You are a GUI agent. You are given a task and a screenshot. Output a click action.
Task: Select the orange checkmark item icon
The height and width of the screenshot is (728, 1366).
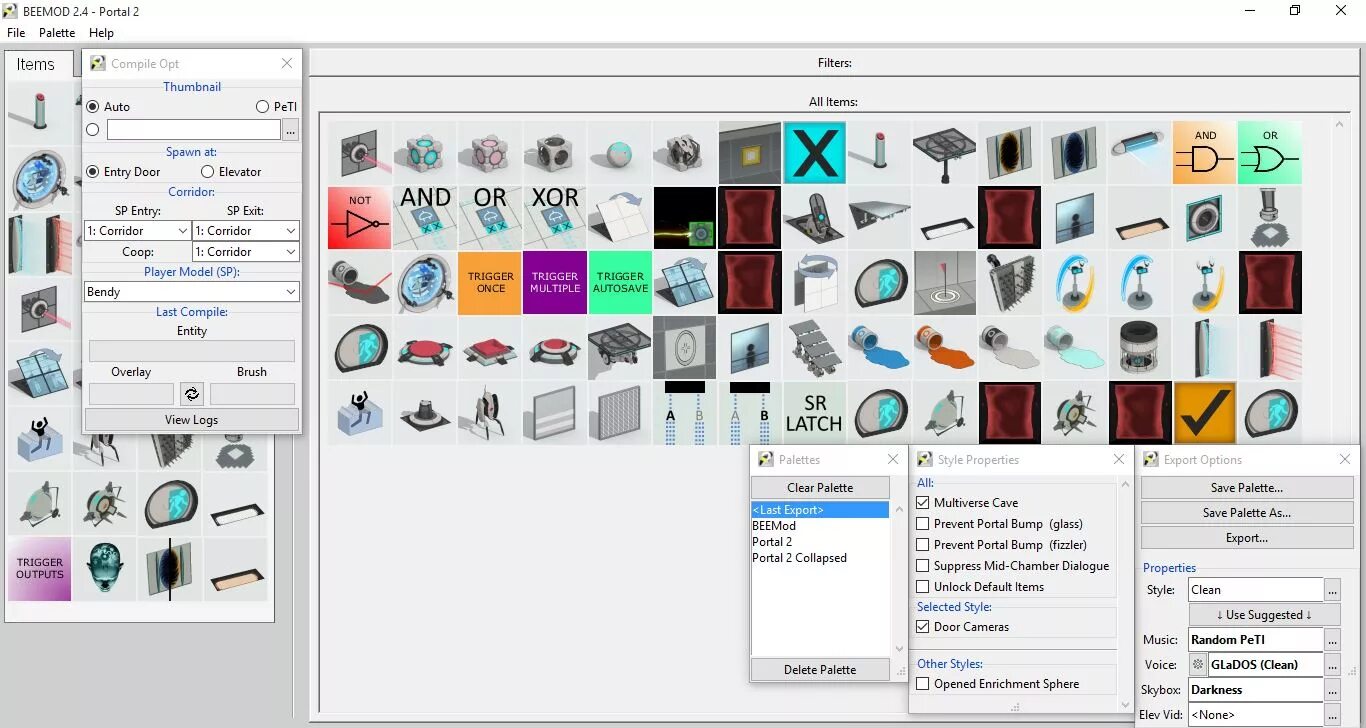1204,413
